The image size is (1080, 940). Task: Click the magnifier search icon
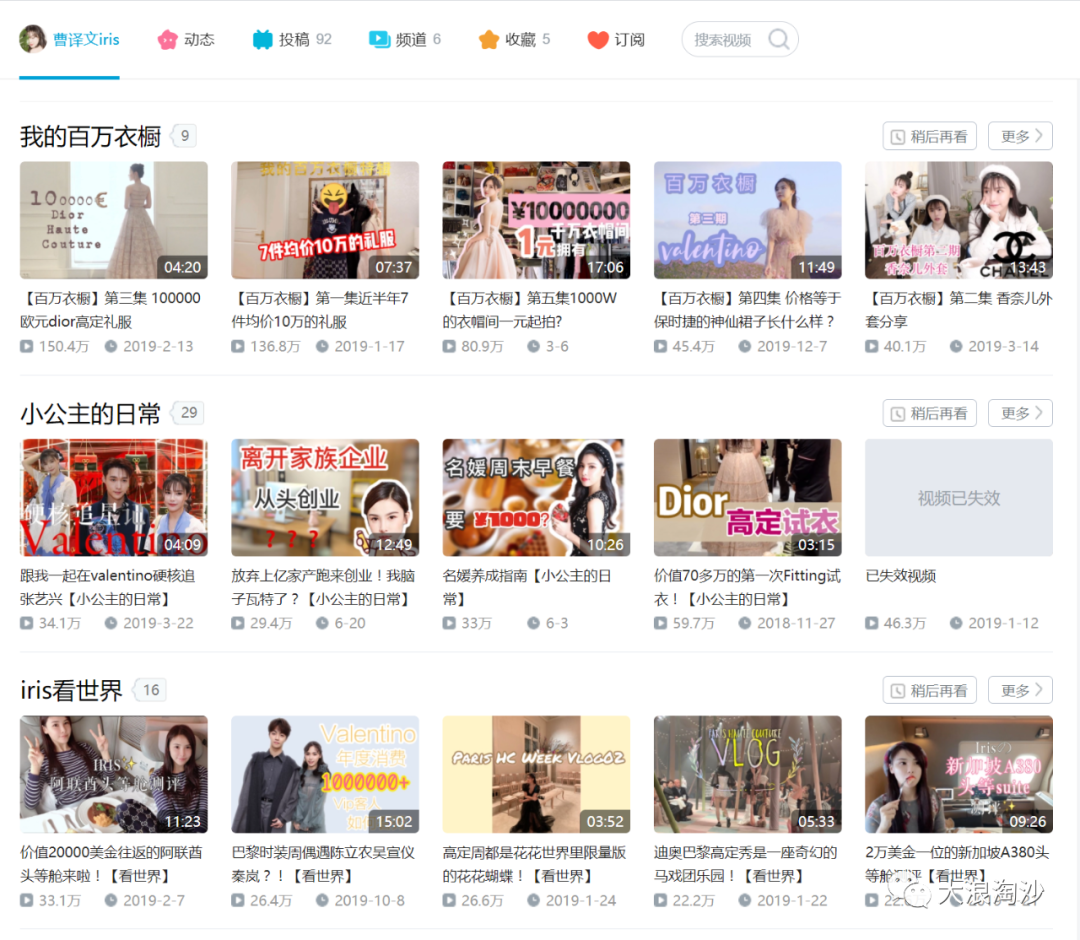(778, 40)
